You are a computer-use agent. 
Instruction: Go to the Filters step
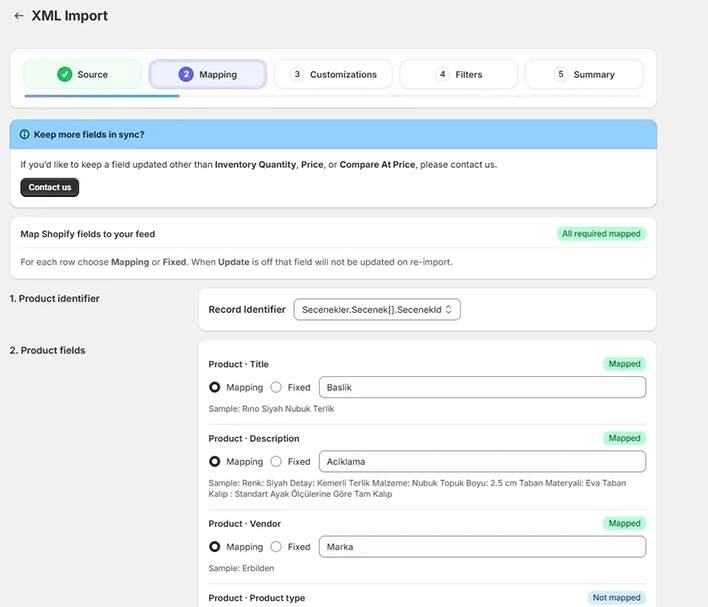[x=458, y=74]
